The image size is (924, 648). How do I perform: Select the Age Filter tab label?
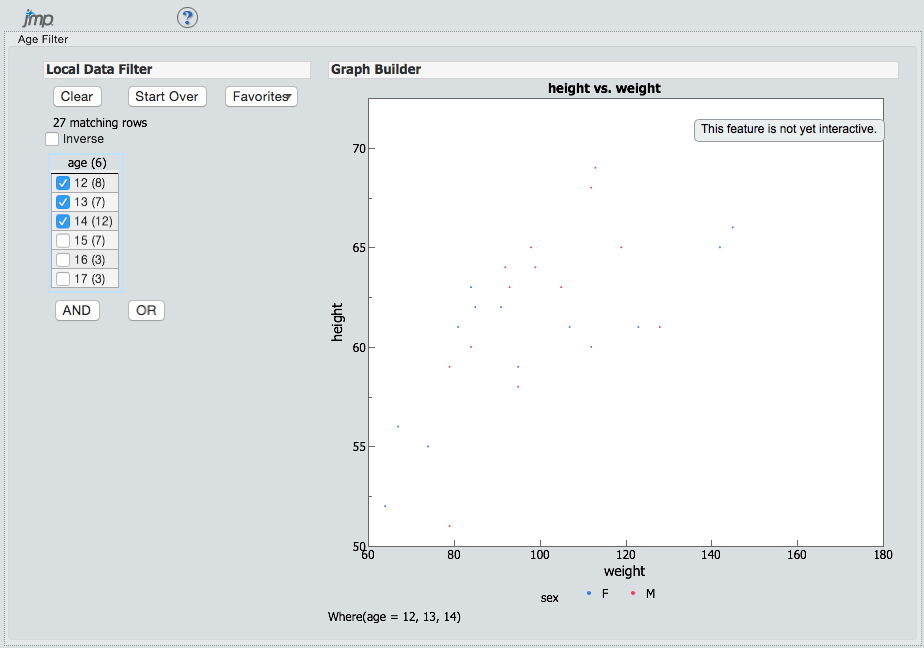(43, 39)
